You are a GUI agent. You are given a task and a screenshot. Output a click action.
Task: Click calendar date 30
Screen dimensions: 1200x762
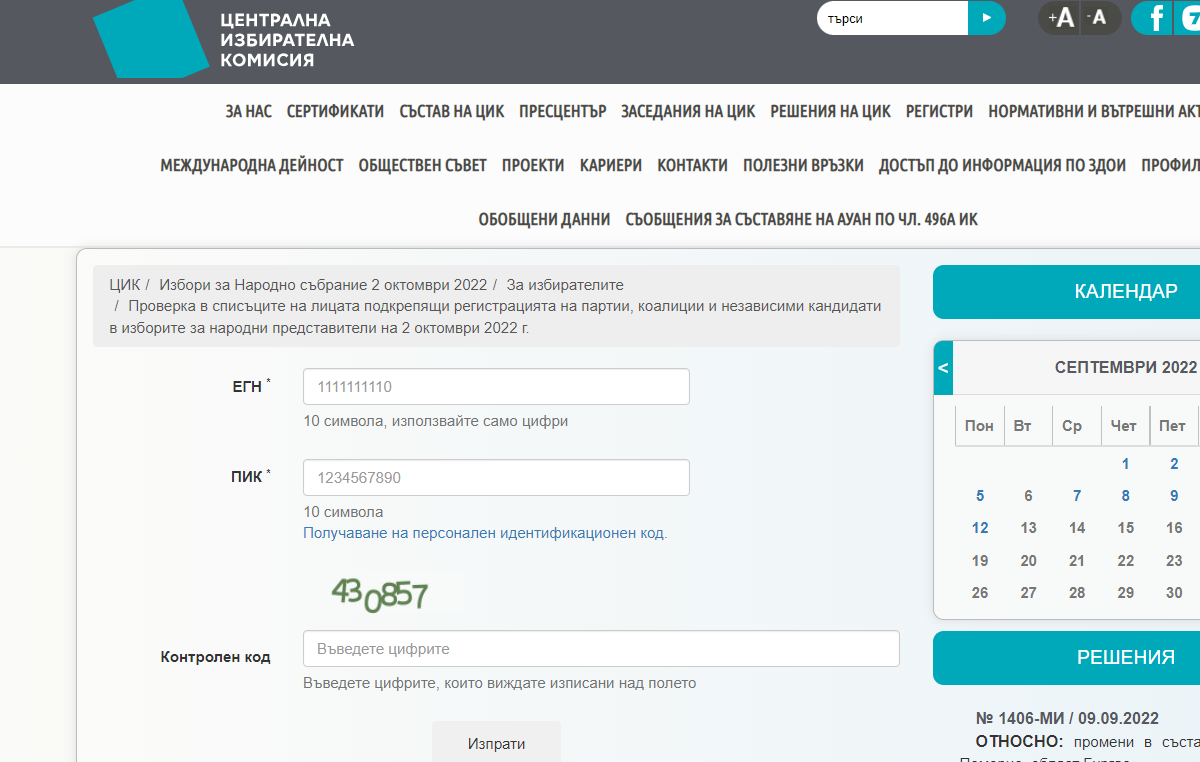click(x=1174, y=593)
